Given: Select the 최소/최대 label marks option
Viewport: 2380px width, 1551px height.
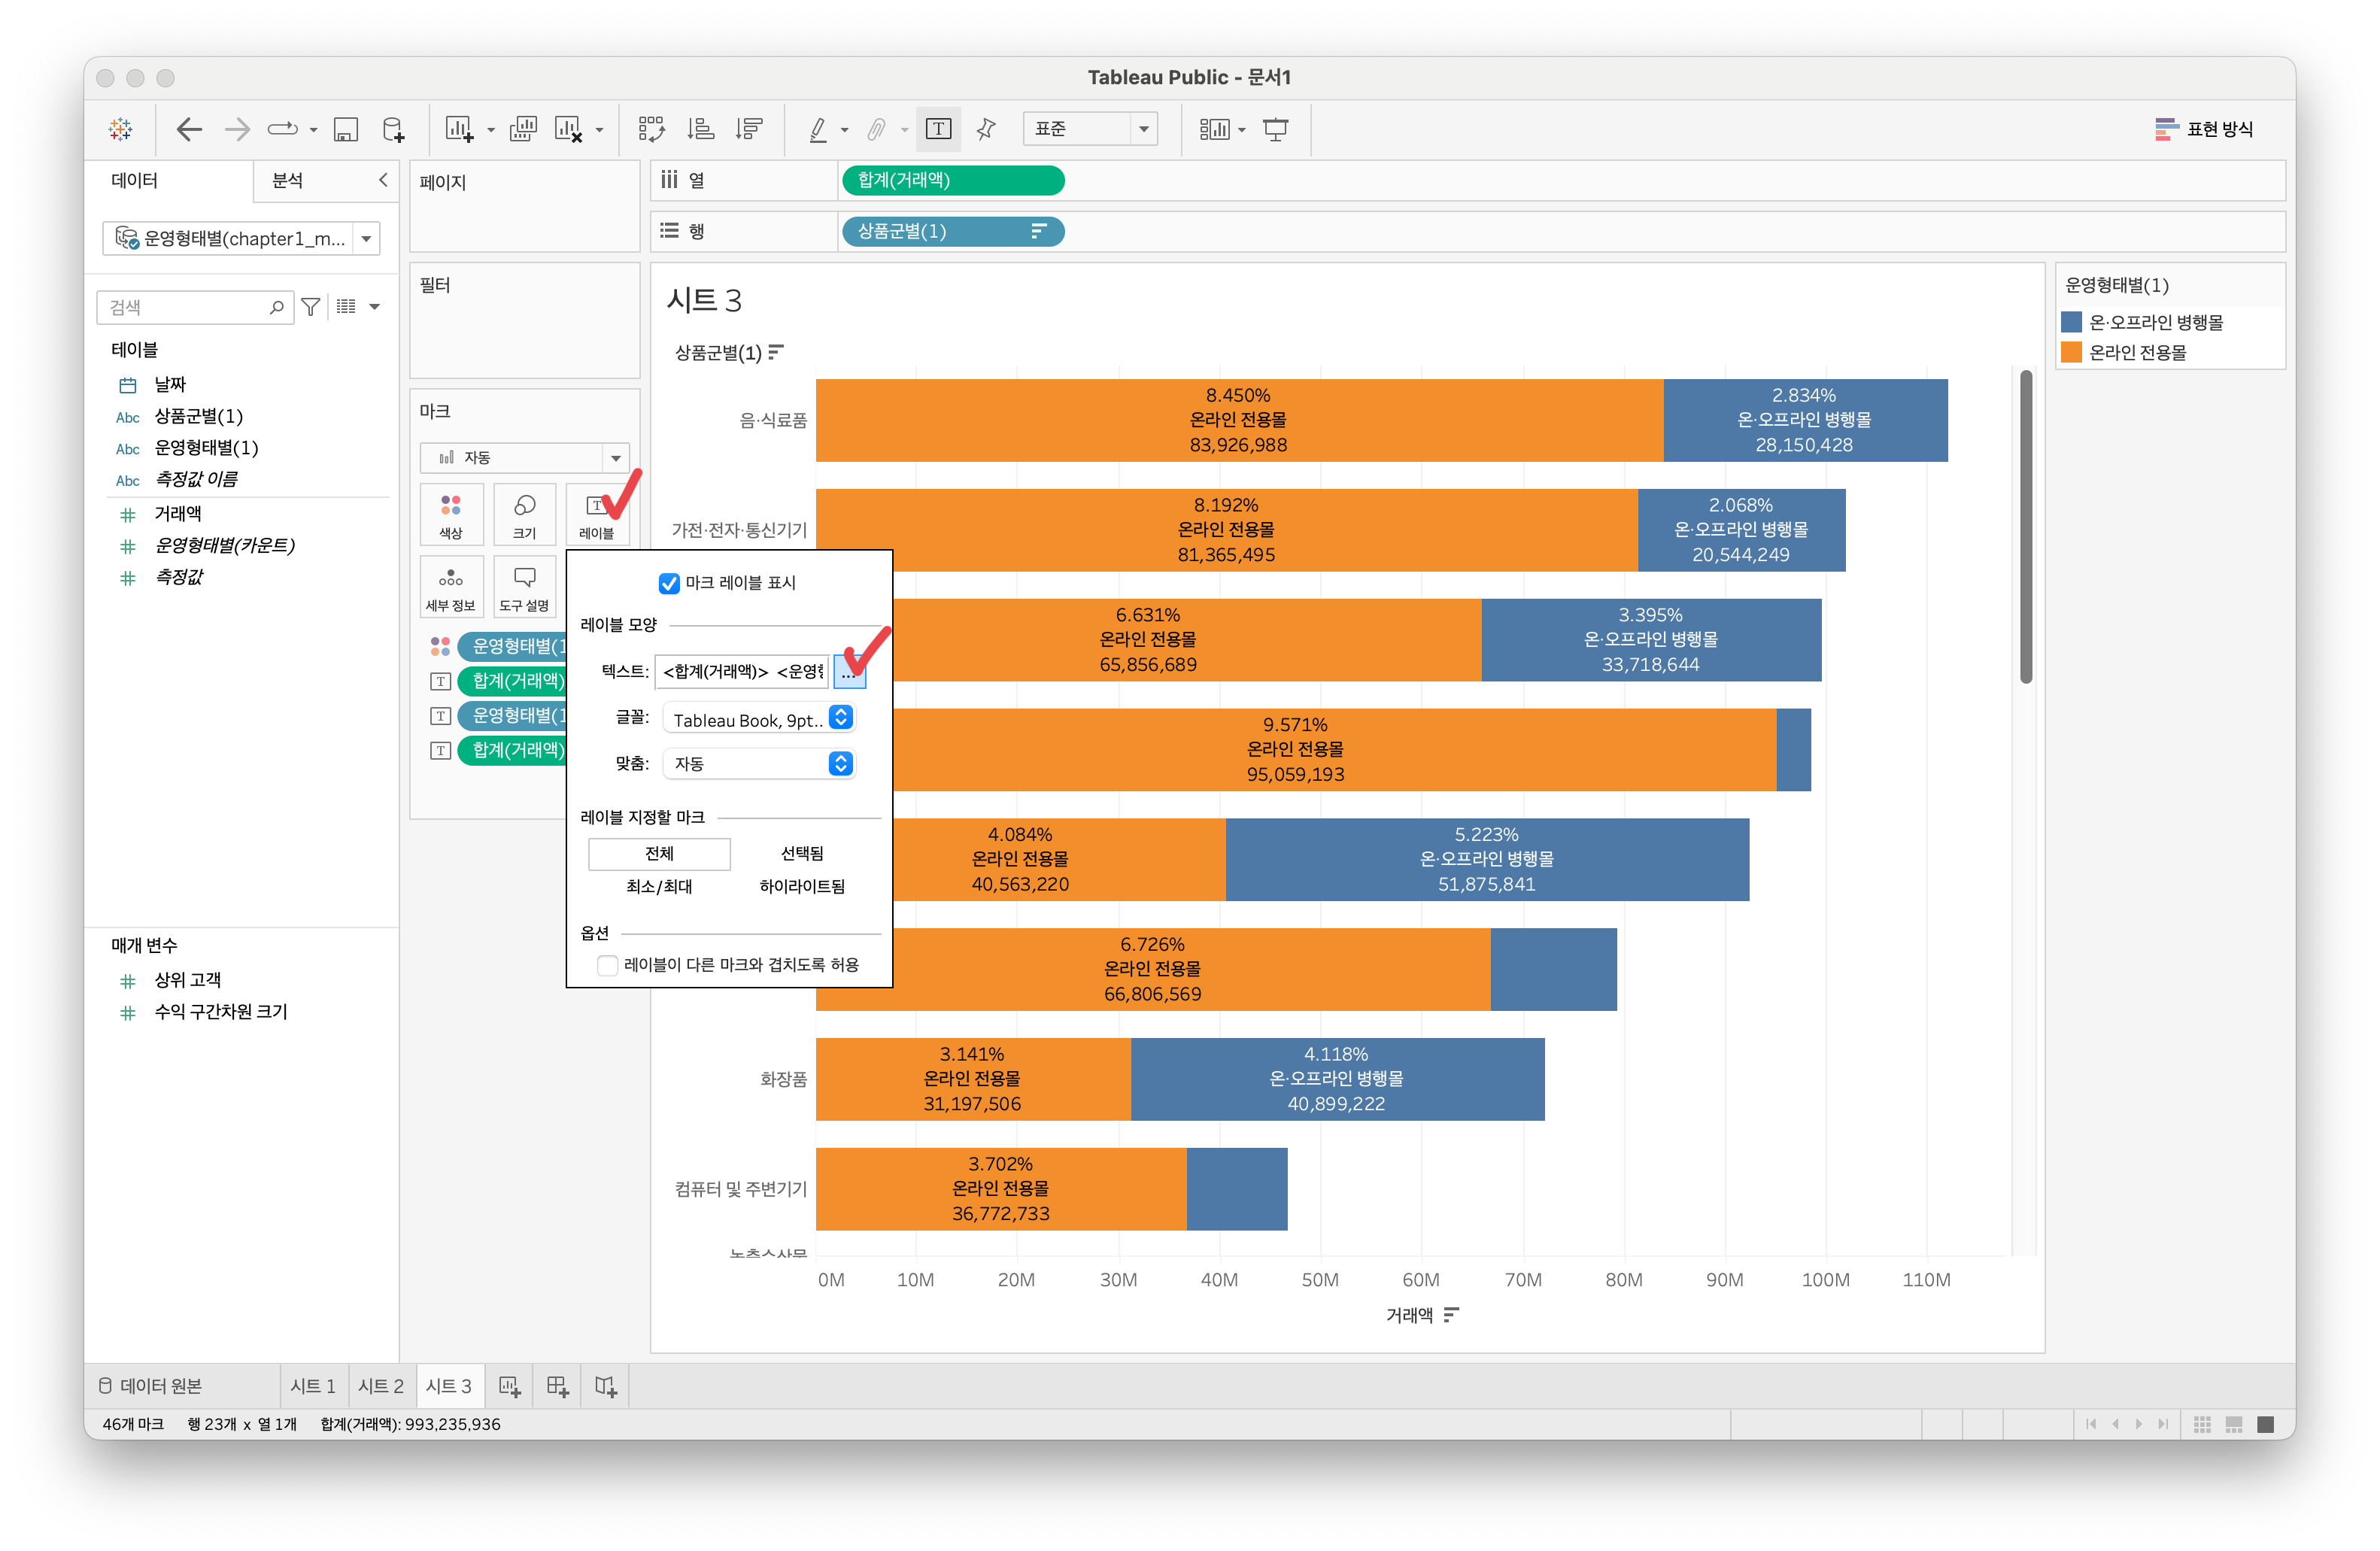Looking at the screenshot, I should point(659,887).
